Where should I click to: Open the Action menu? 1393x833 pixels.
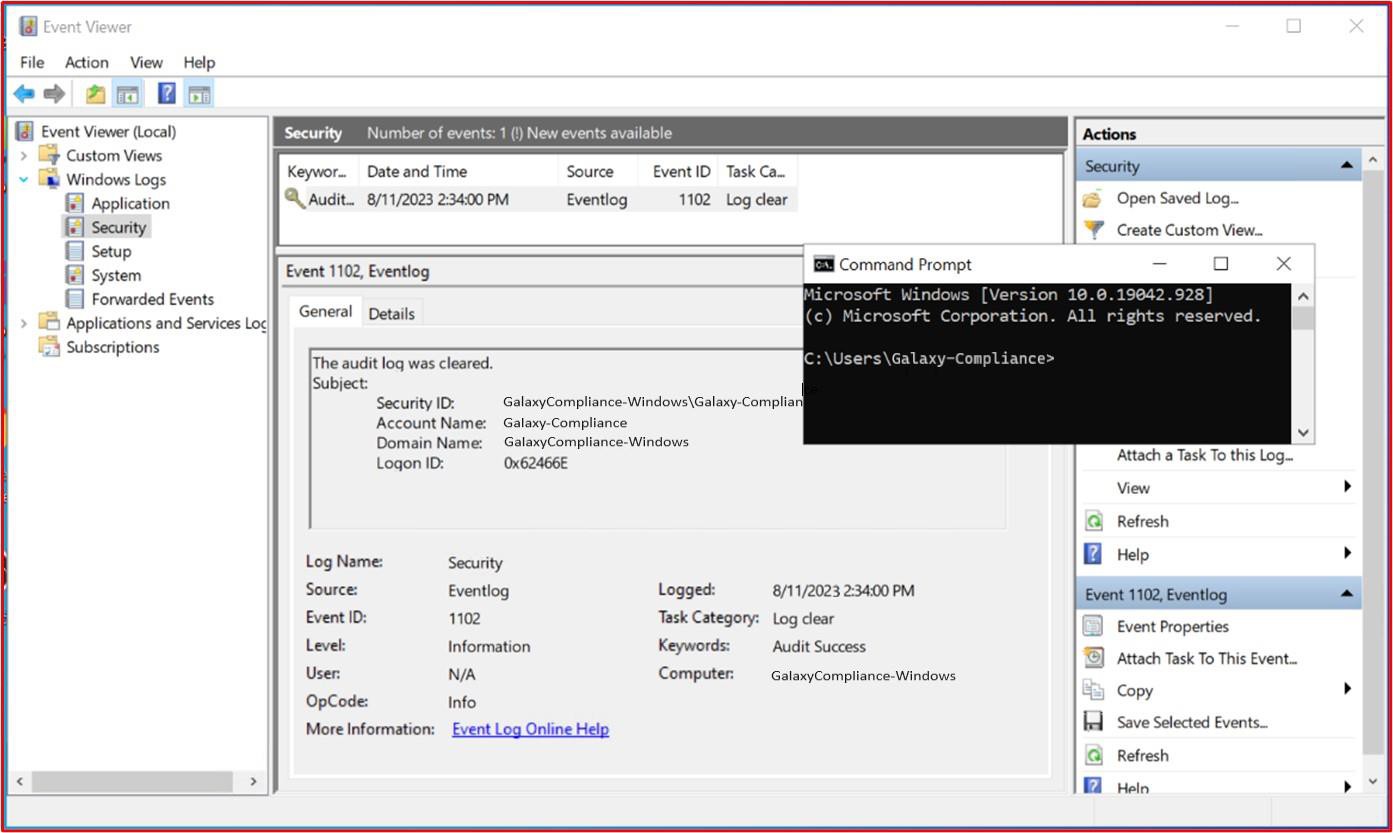(x=86, y=62)
